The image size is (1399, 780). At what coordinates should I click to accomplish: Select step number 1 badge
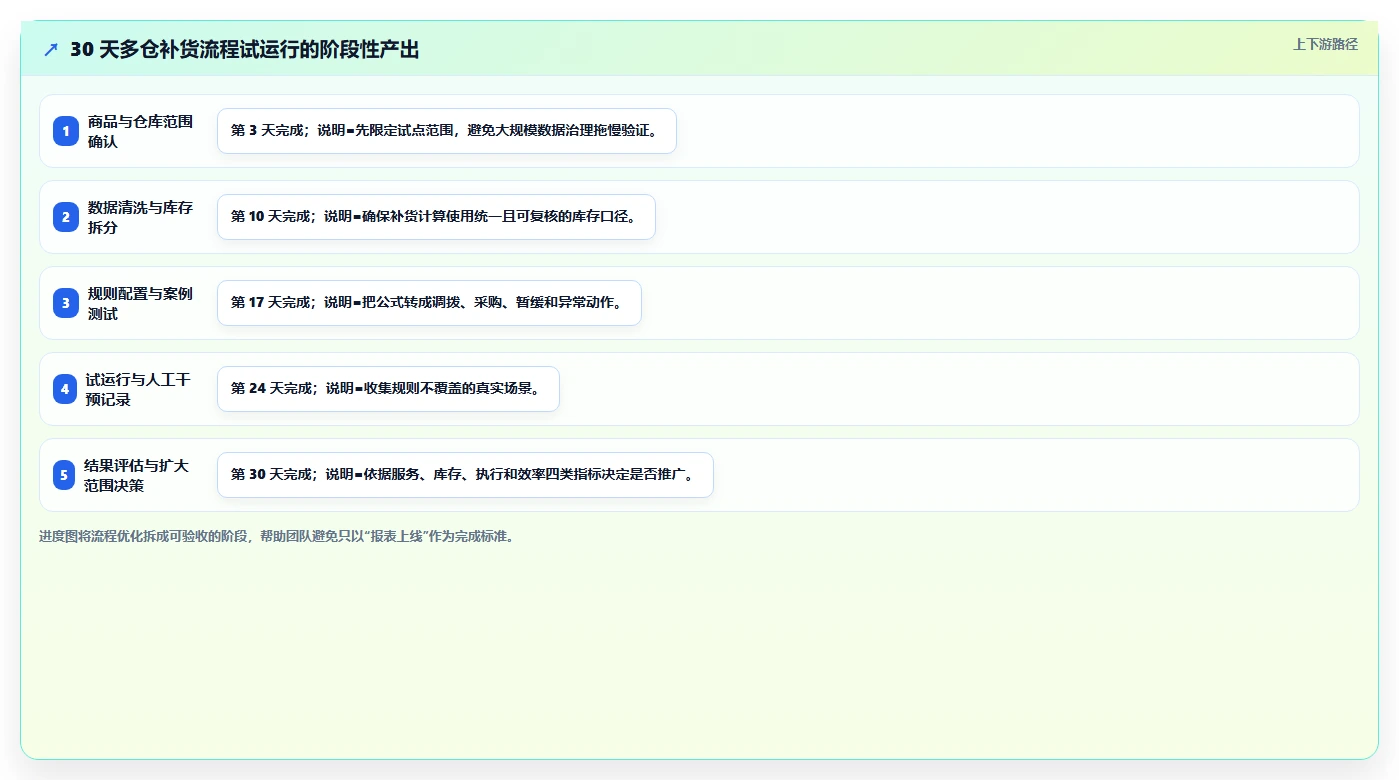(65, 131)
